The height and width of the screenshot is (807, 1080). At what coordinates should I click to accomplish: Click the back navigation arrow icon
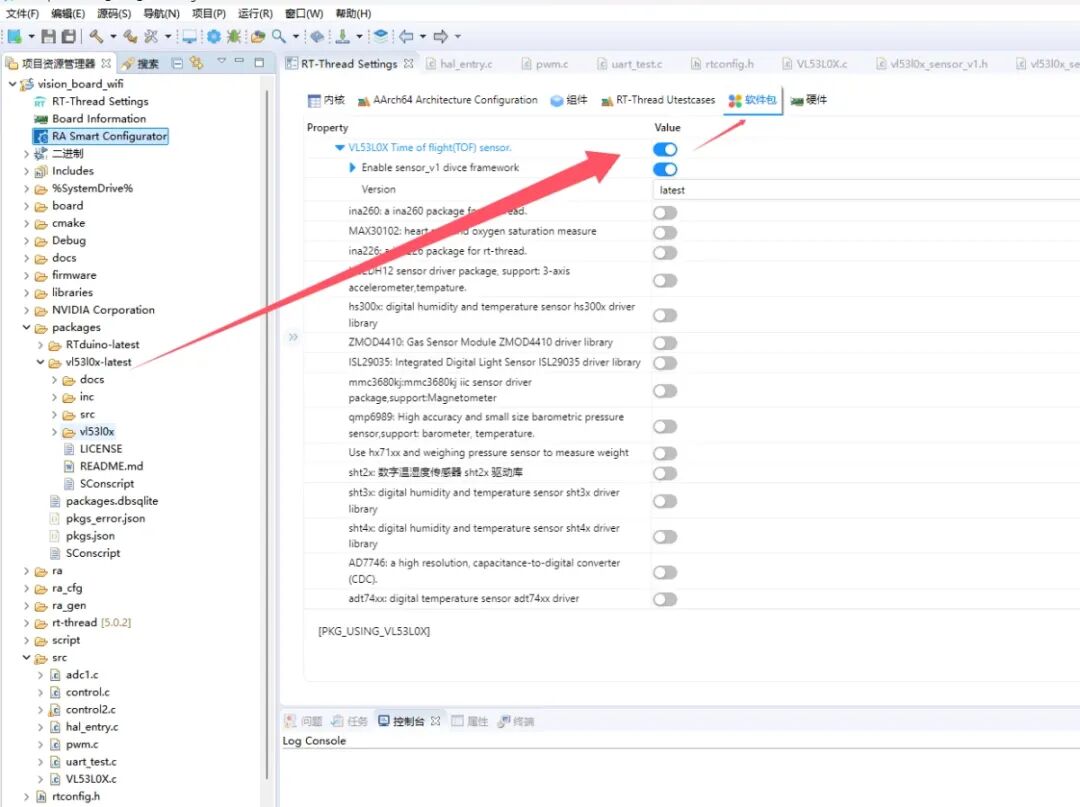click(406, 36)
